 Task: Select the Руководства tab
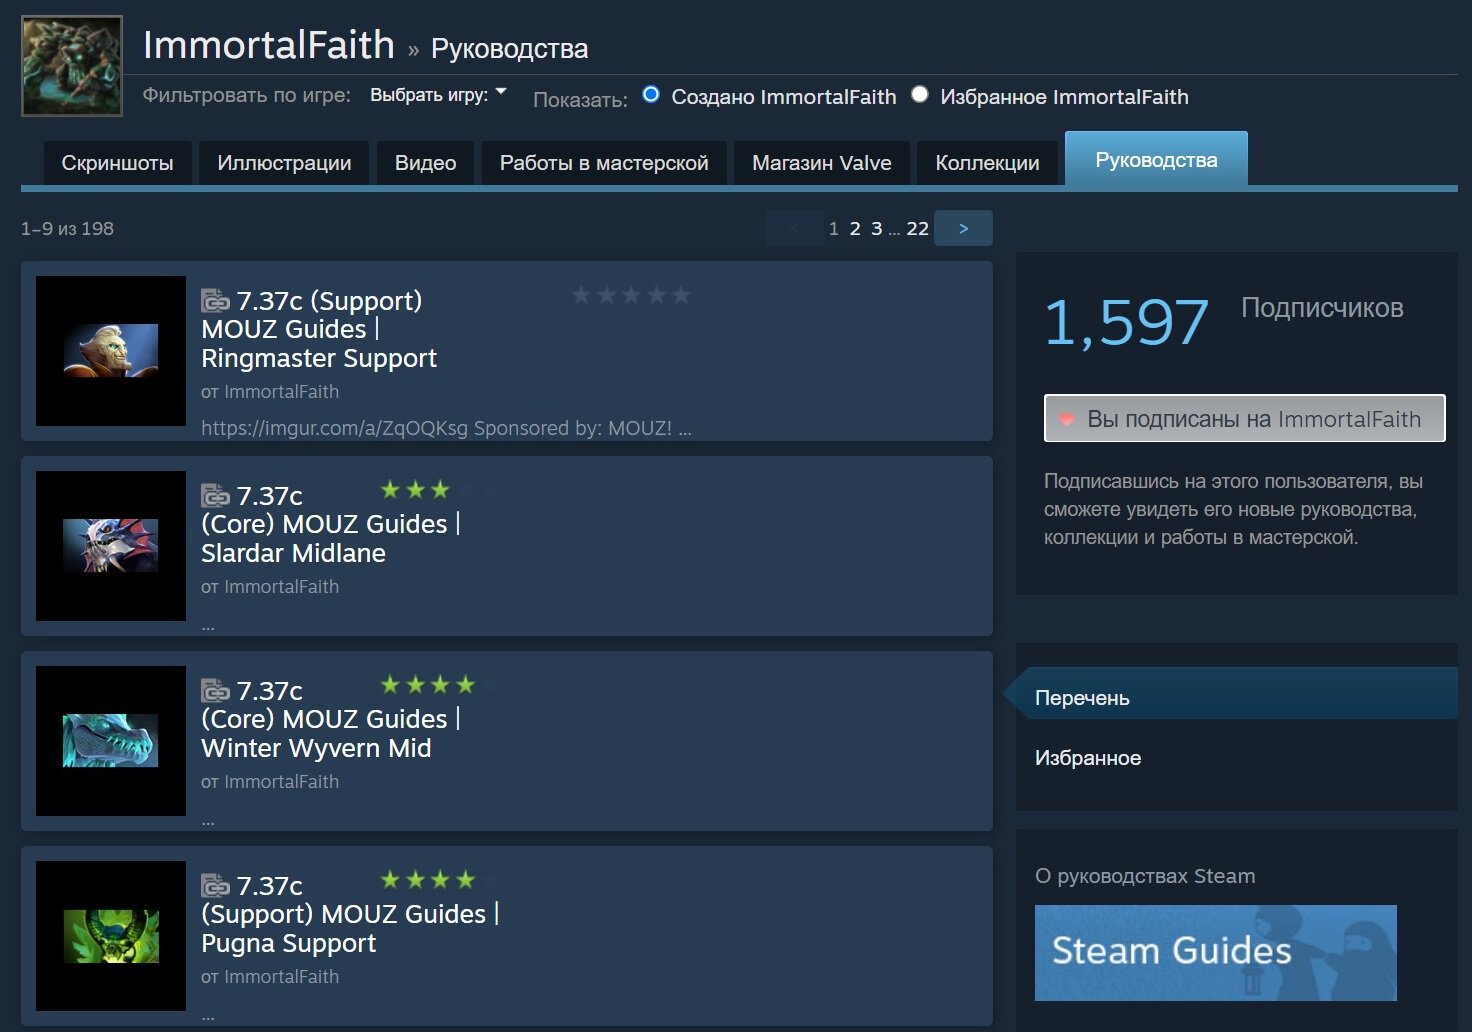click(1156, 160)
